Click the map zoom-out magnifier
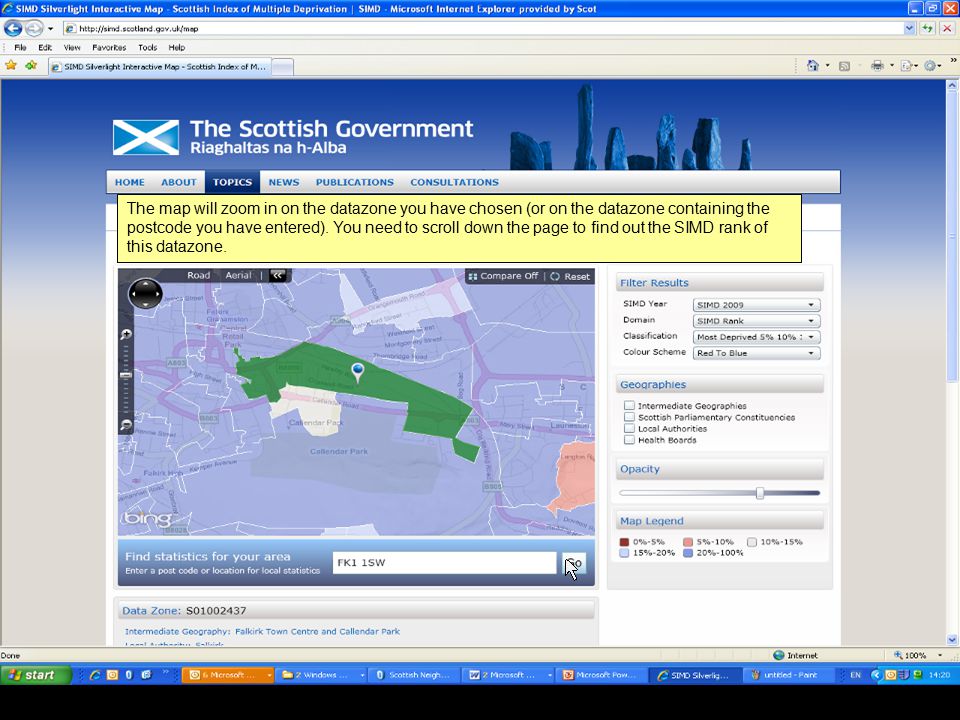Viewport: 960px width, 720px height. coord(126,425)
